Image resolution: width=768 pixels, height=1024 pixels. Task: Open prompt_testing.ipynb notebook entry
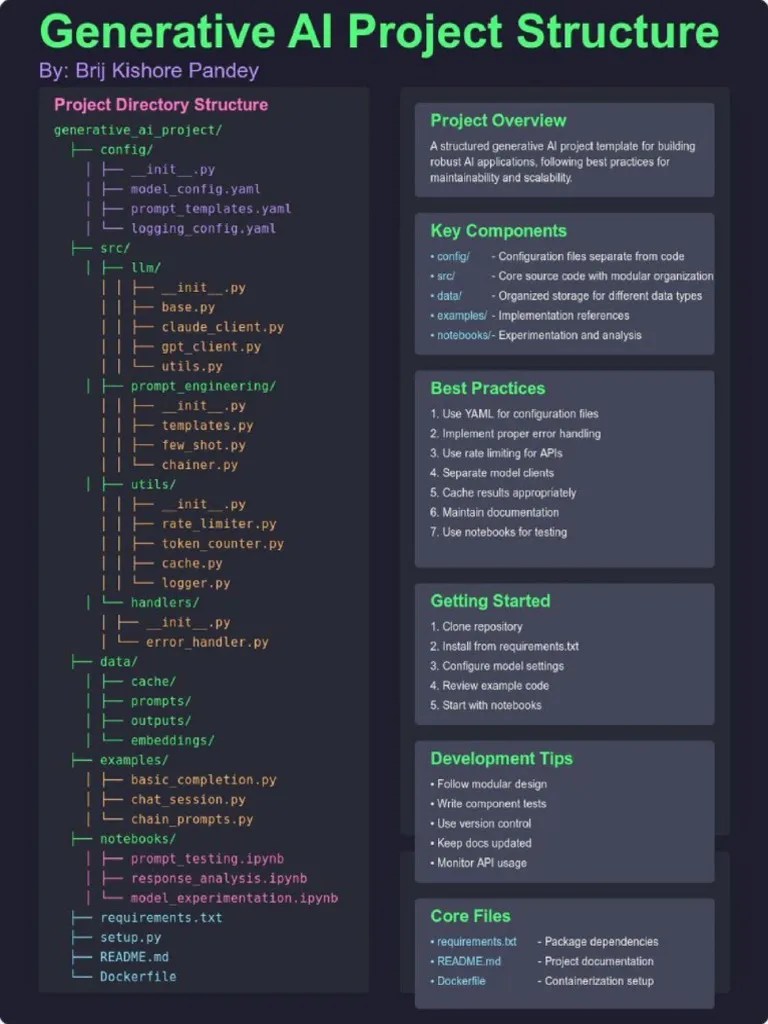click(207, 858)
